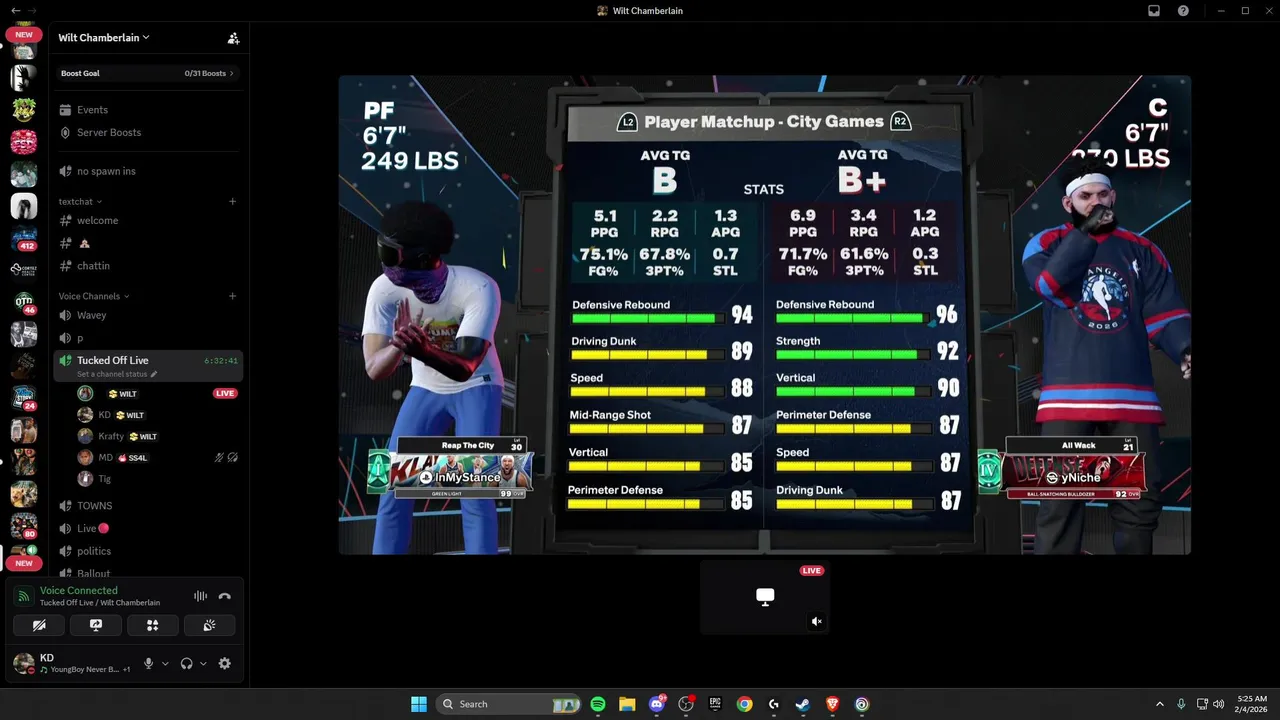Image resolution: width=1280 pixels, height=720 pixels.
Task: Join the voice channel named p
Action: (x=148, y=338)
